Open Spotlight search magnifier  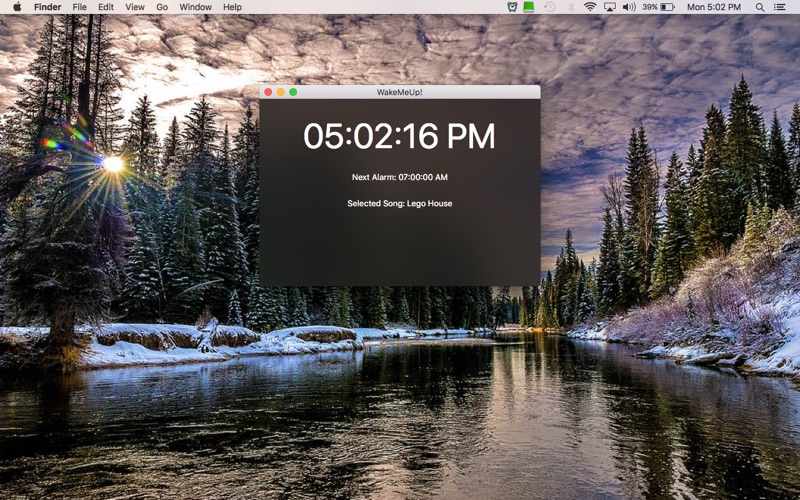(x=760, y=7)
